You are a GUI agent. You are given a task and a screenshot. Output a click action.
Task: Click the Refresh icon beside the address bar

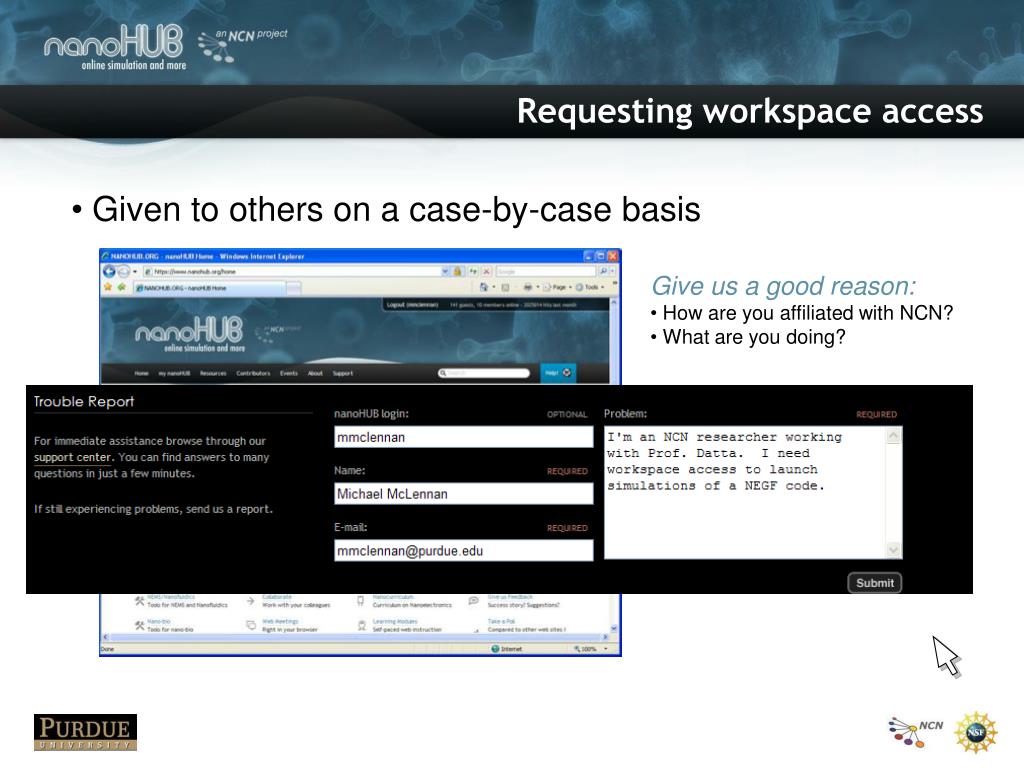click(473, 271)
